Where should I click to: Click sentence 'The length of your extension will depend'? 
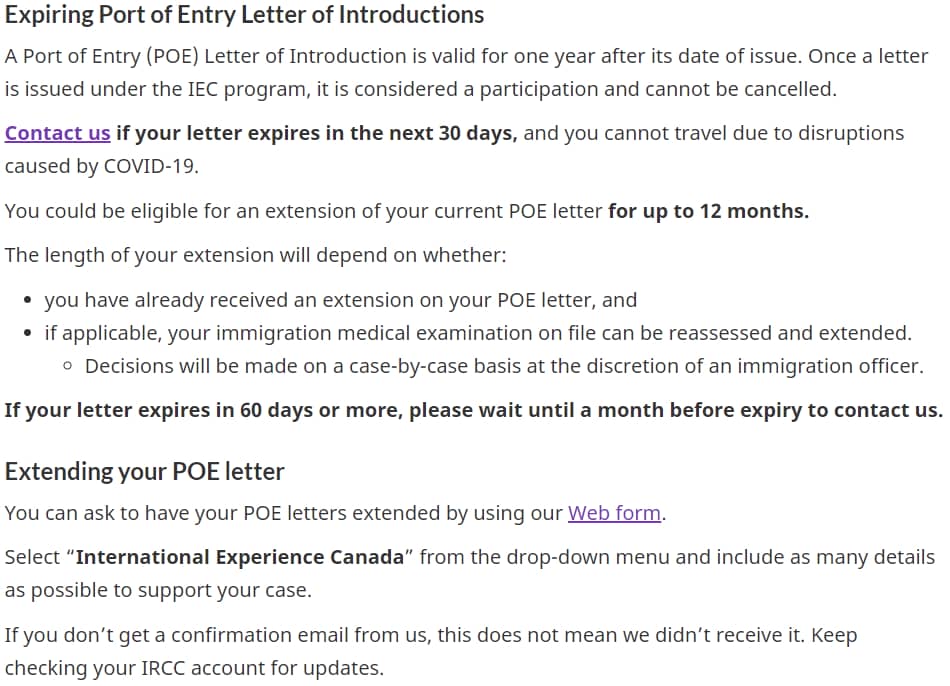click(255, 255)
